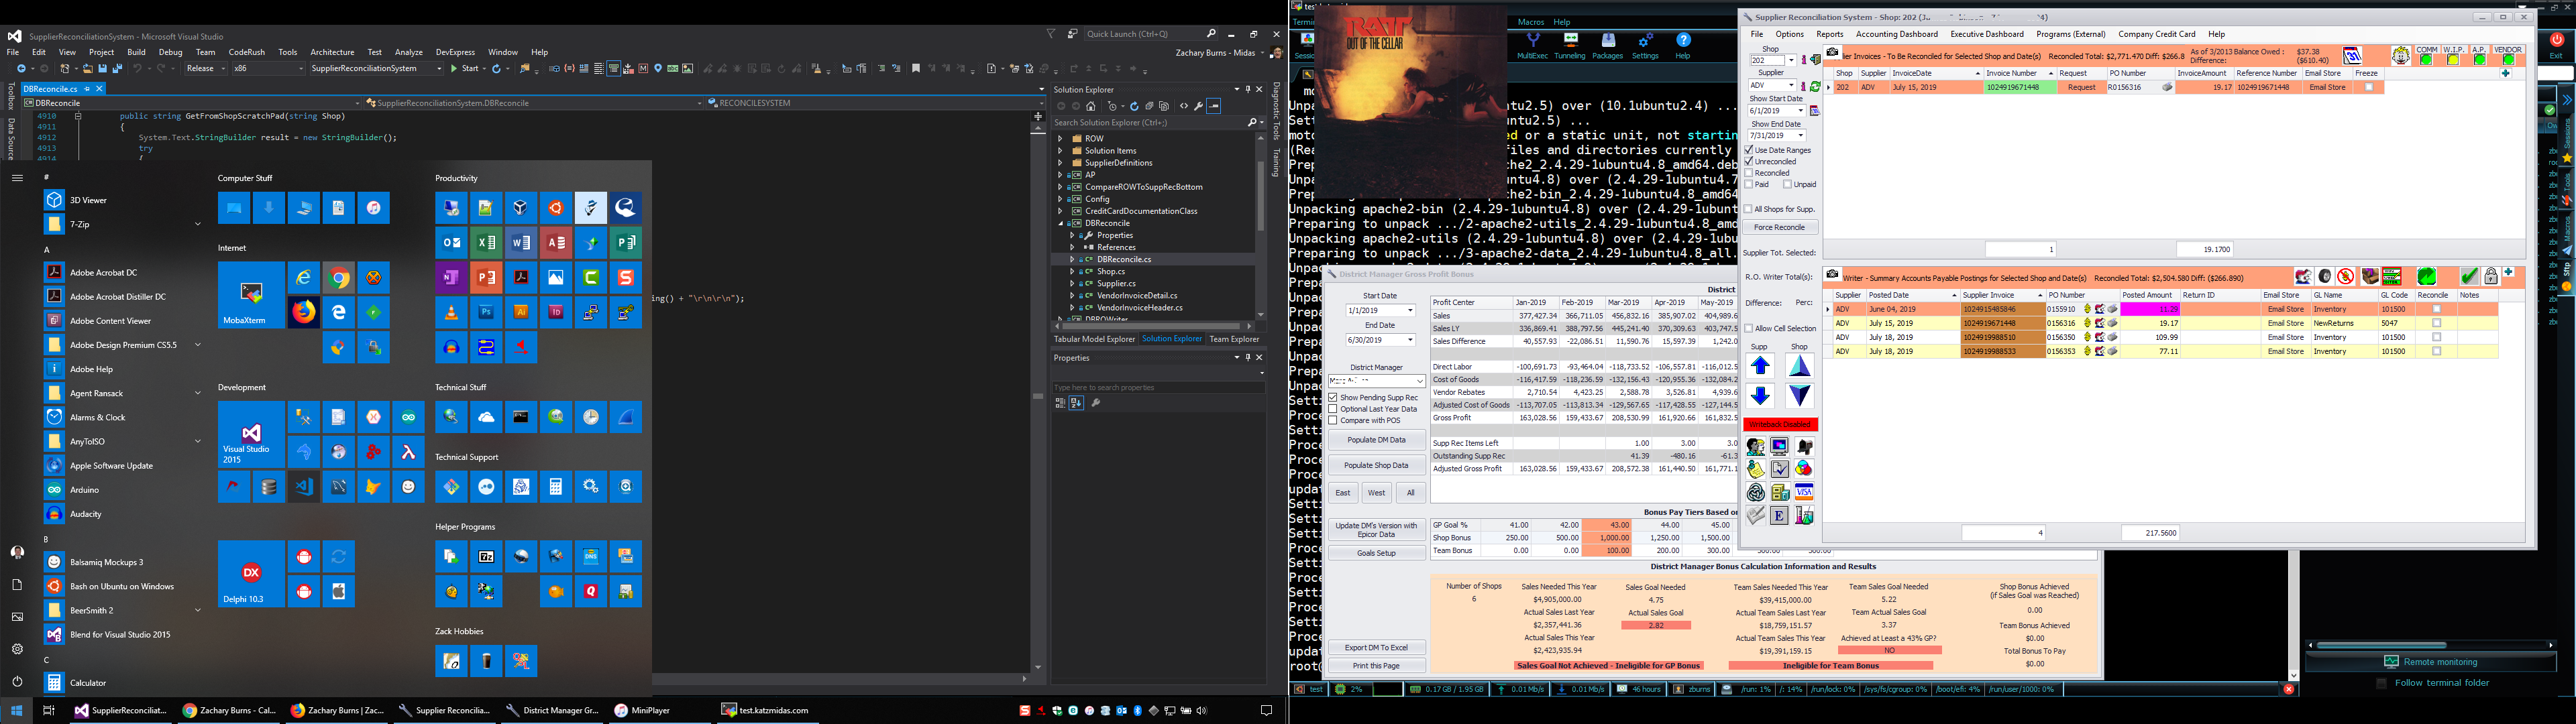
Task: Click the green checkmark icon in R.O. Writer header
Action: tap(2469, 277)
